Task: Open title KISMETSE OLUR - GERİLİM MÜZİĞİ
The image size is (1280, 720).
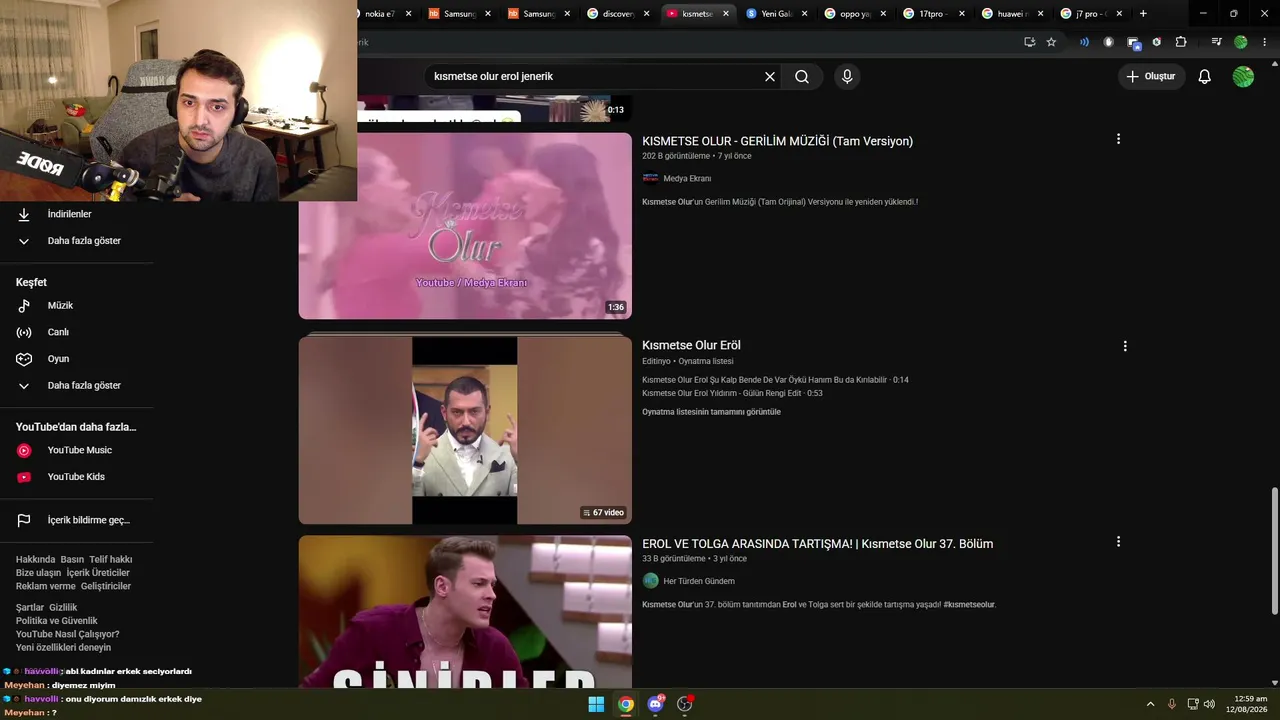Action: click(x=777, y=142)
